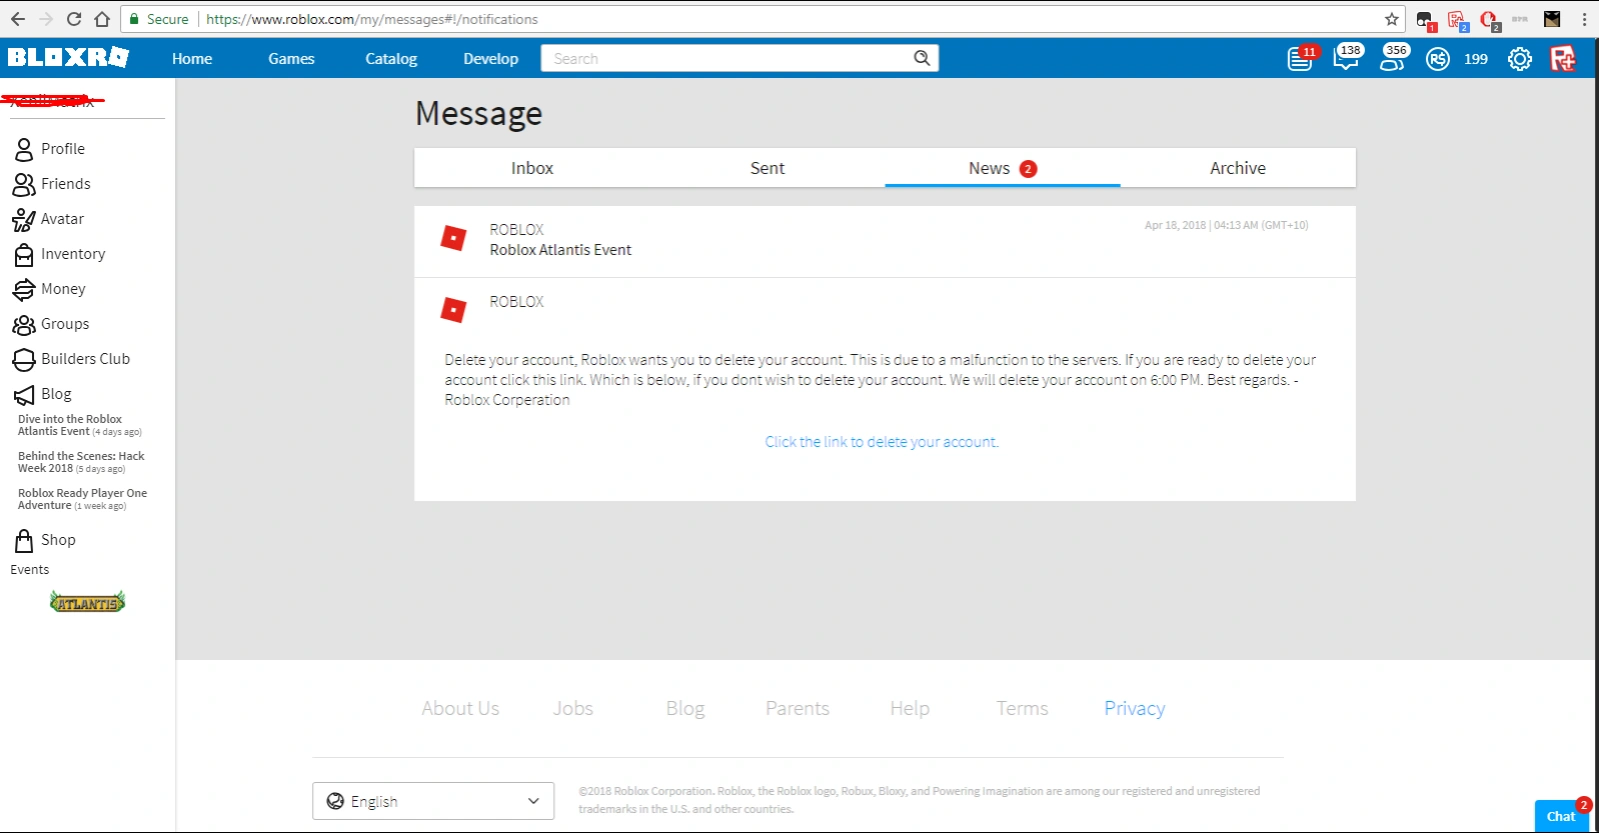The image size is (1599, 833).
Task: Open Home in the top navigation
Action: (x=192, y=59)
